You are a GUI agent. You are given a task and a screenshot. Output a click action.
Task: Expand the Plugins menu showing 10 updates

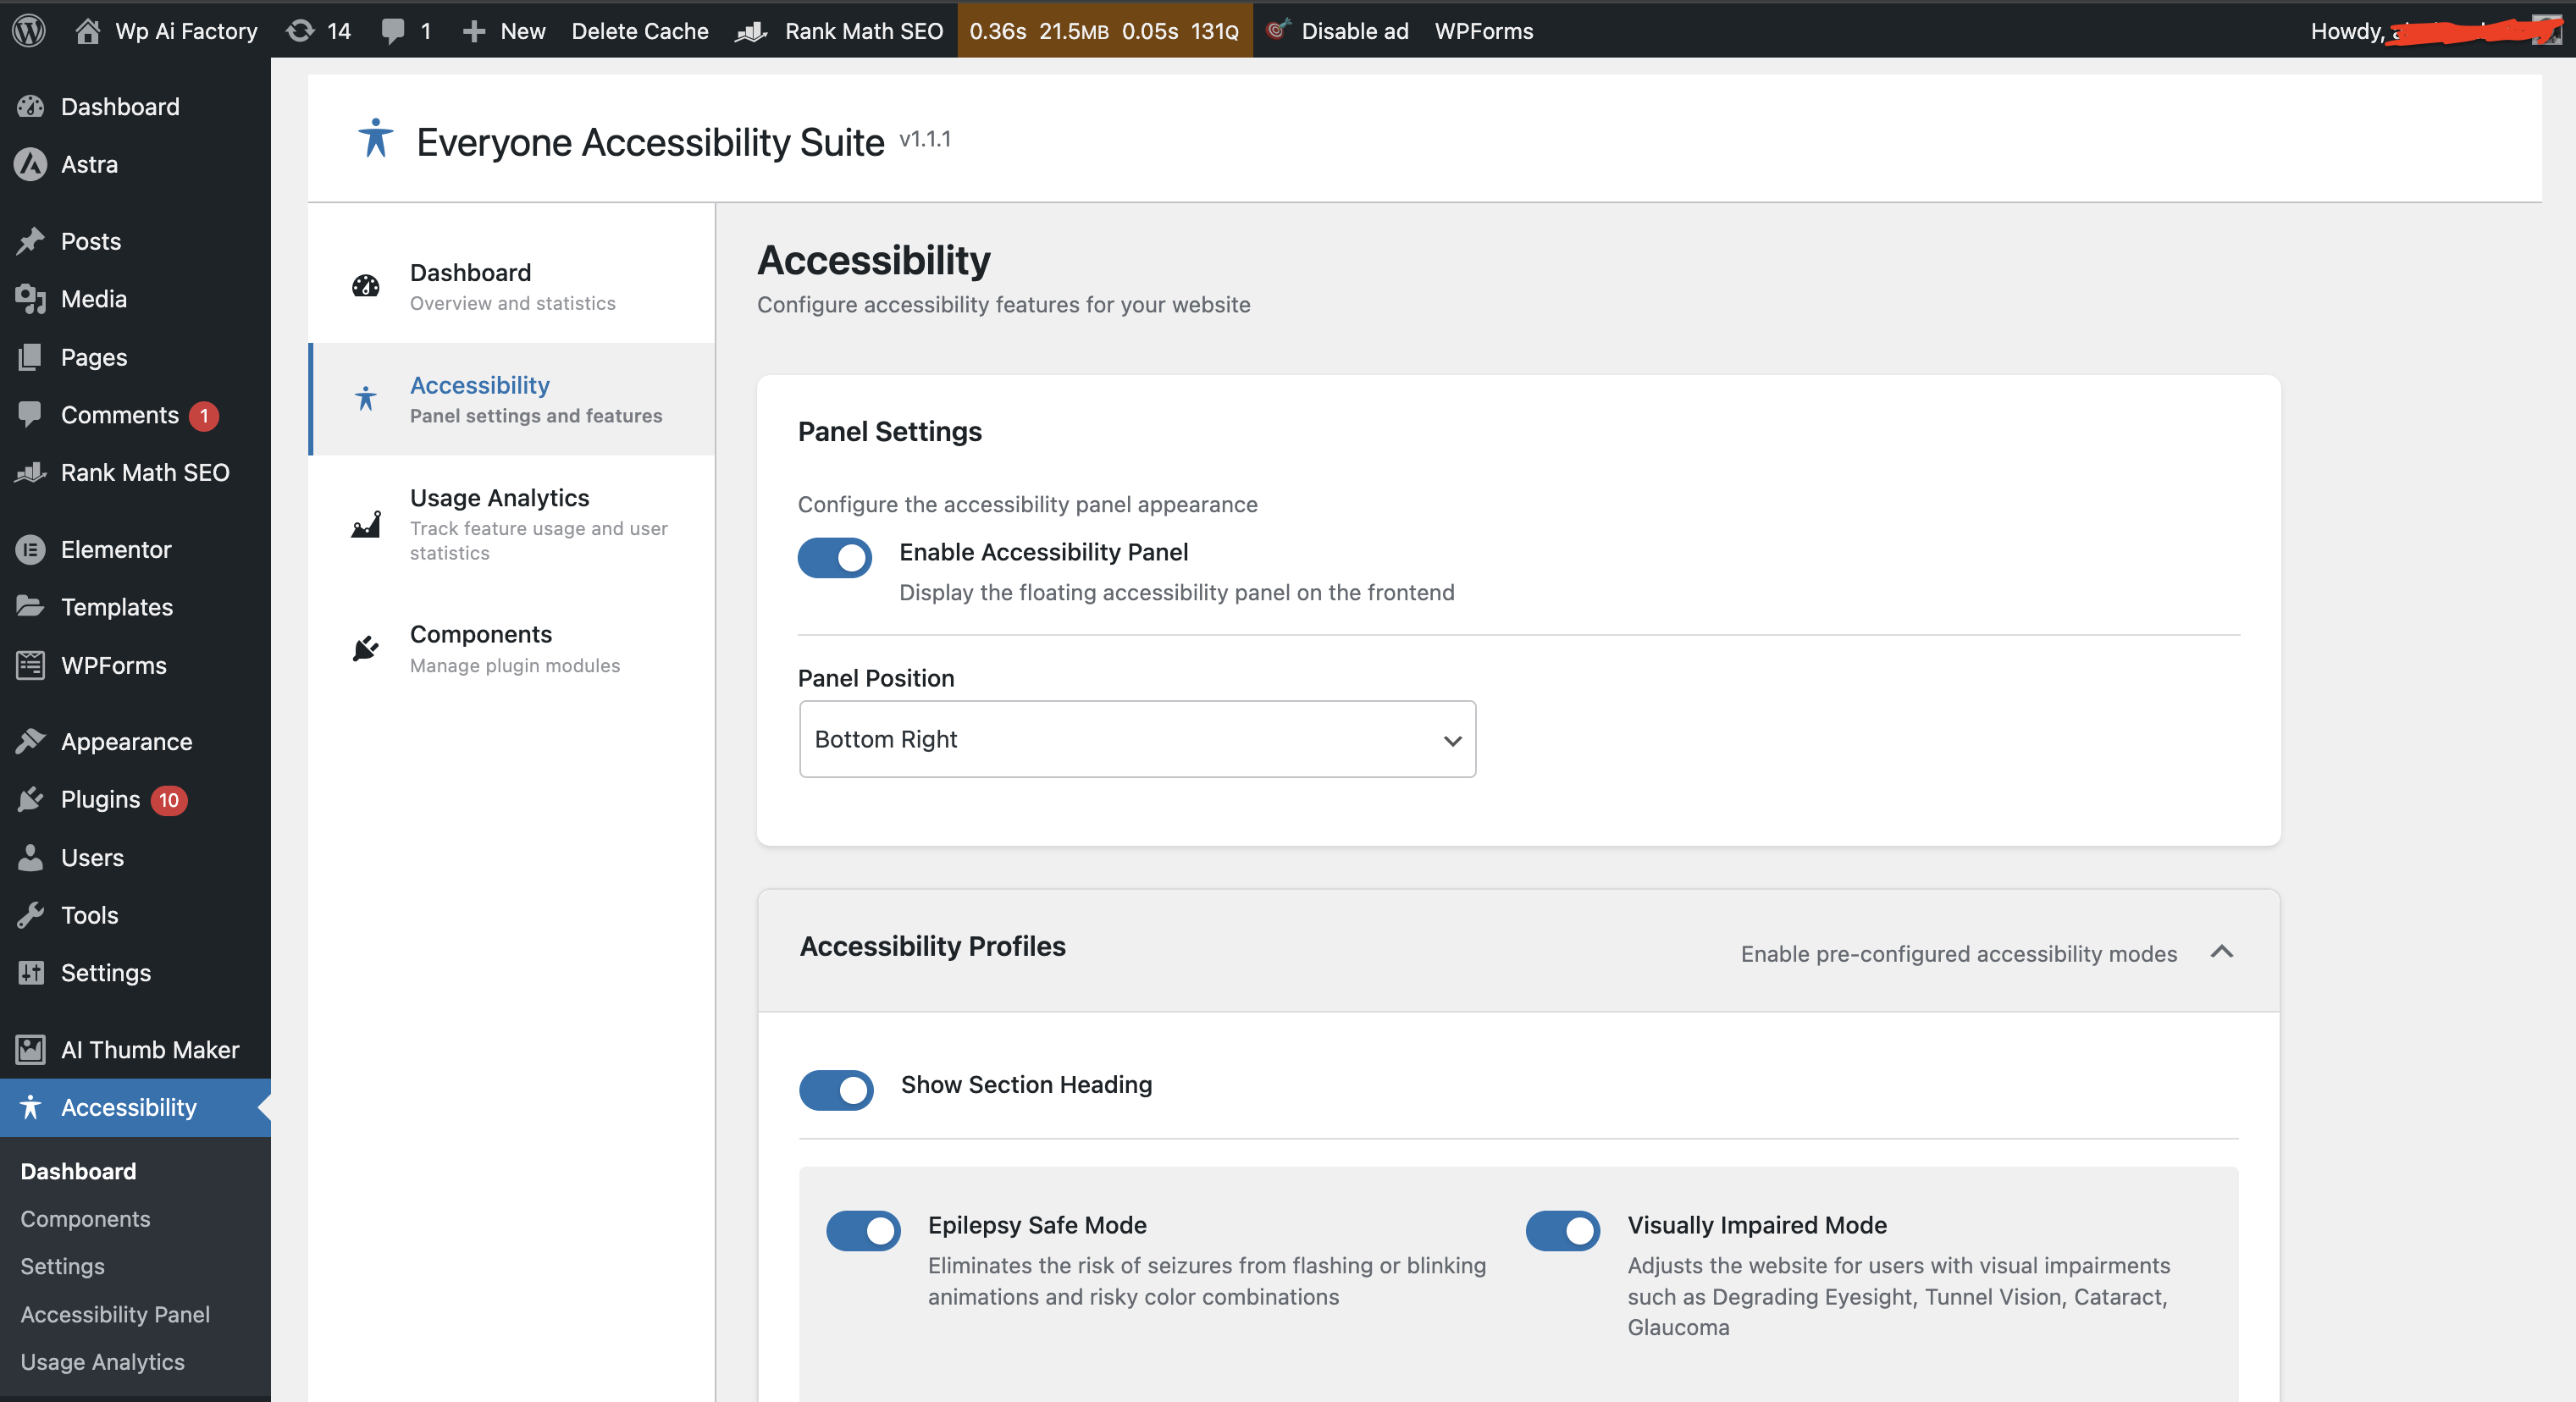100,799
